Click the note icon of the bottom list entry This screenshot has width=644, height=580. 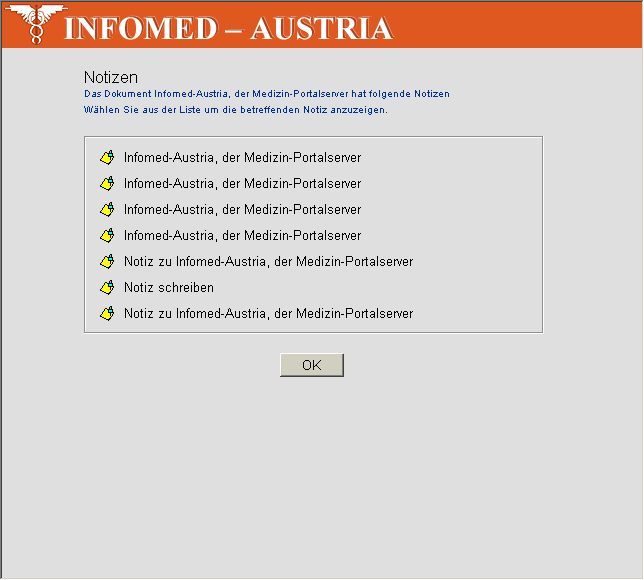tap(107, 314)
